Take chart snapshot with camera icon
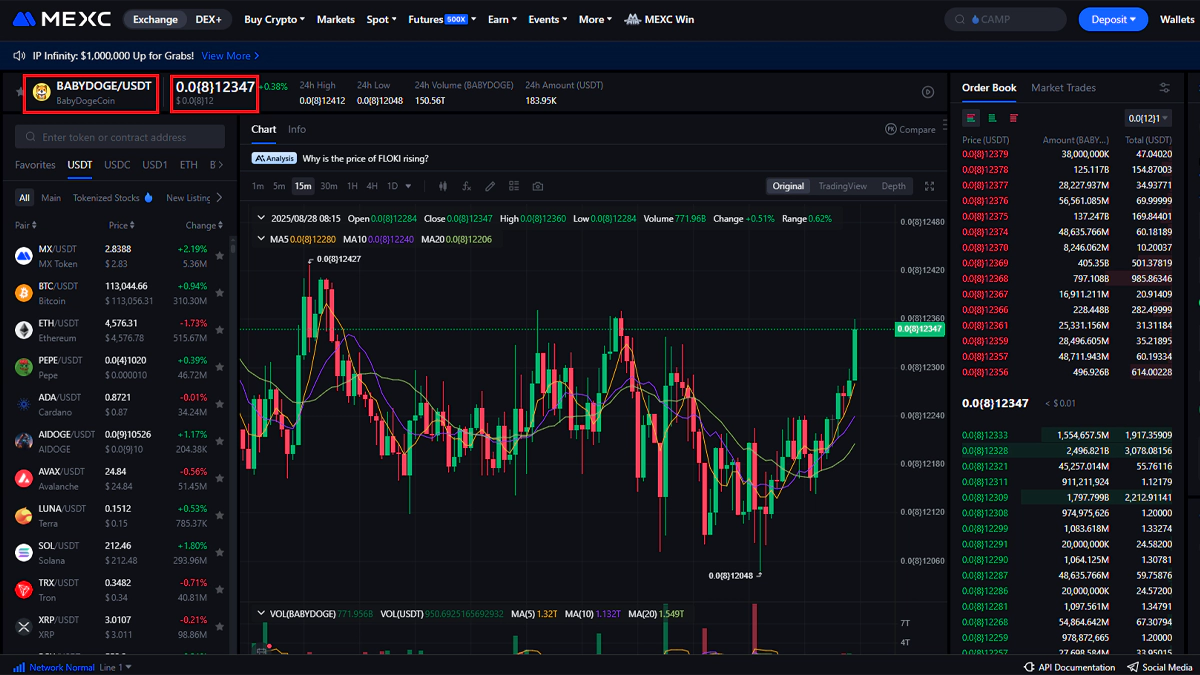This screenshot has width=1200, height=675. [538, 186]
